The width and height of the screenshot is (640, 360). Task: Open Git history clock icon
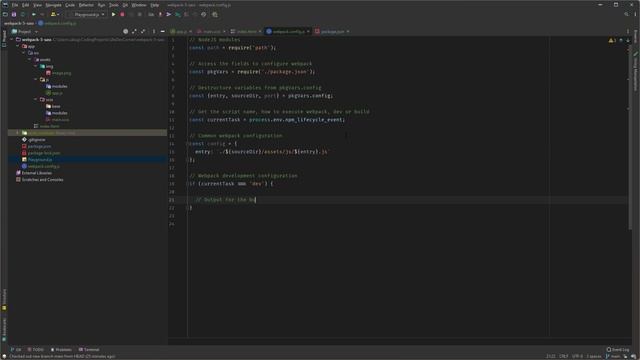204,14
